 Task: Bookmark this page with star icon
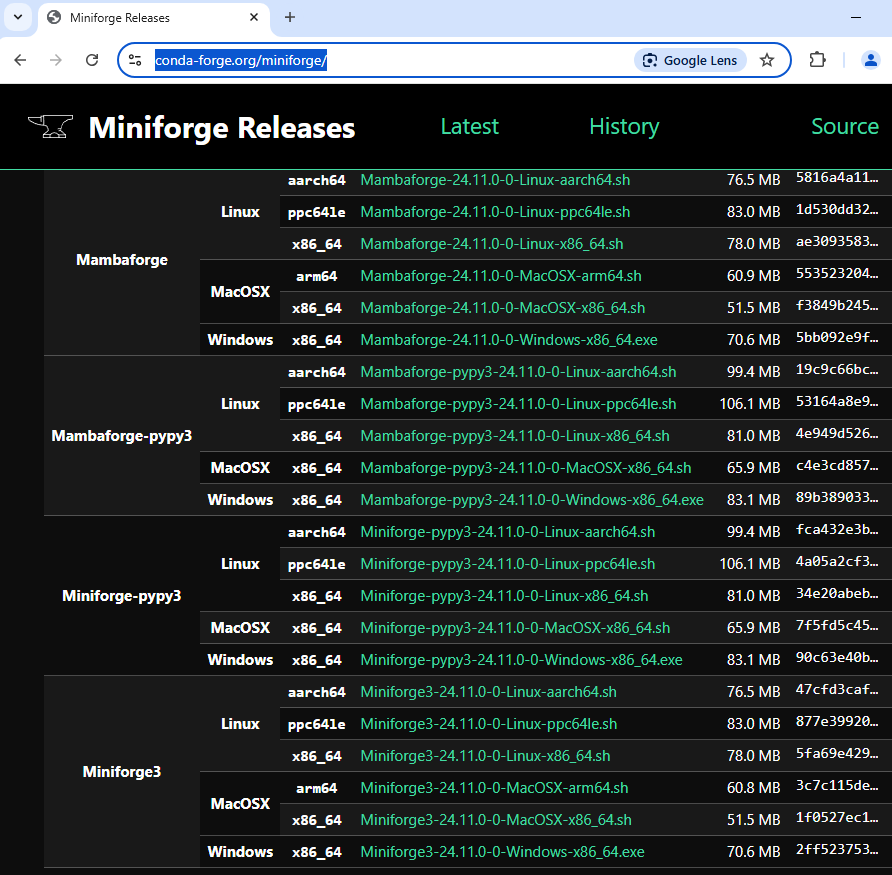pos(767,60)
